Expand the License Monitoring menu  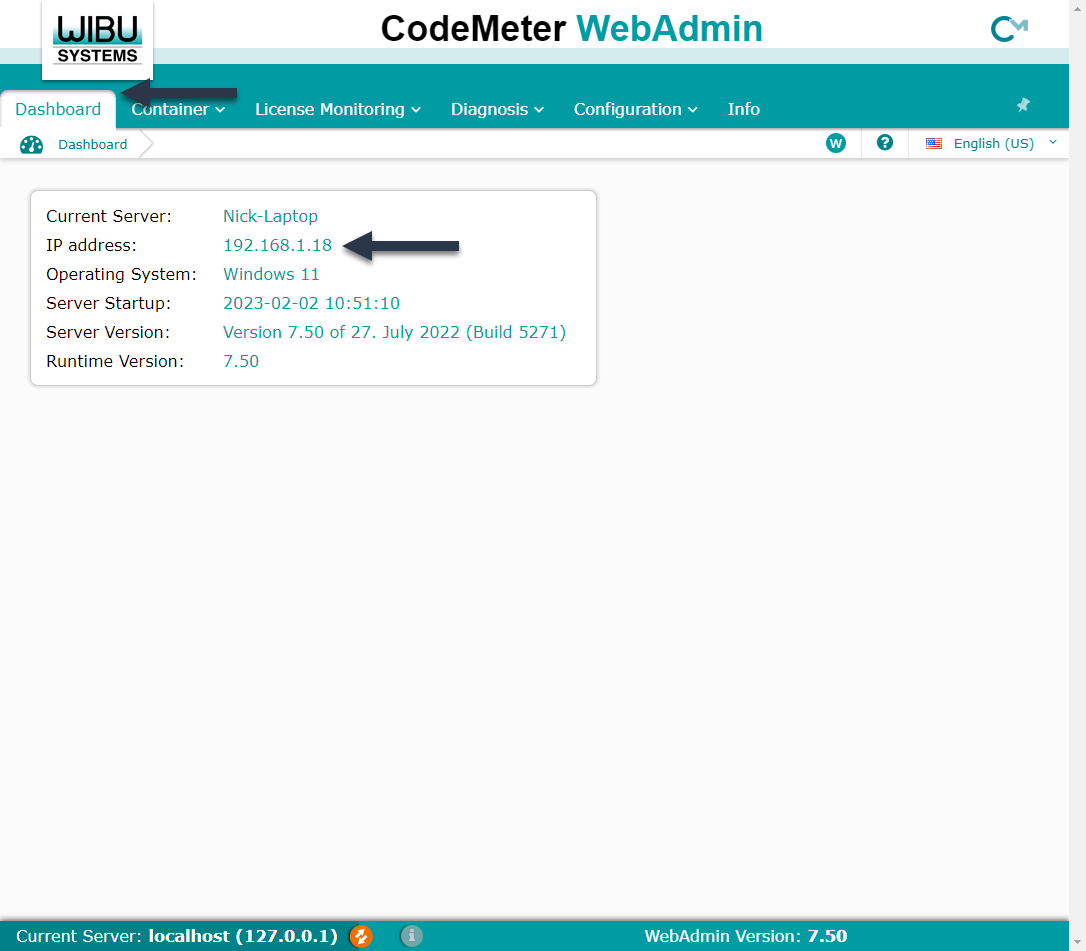(338, 109)
